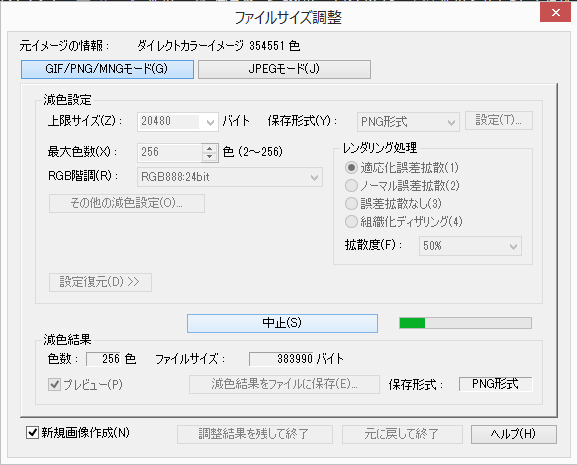Click the green progress bar
This screenshot has height=465, width=577.
pyautogui.click(x=466, y=323)
